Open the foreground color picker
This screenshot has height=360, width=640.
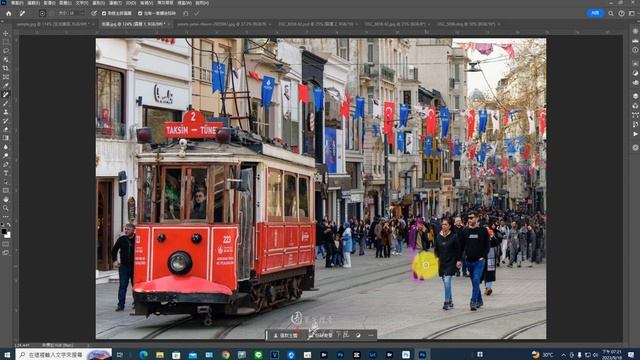4,232
